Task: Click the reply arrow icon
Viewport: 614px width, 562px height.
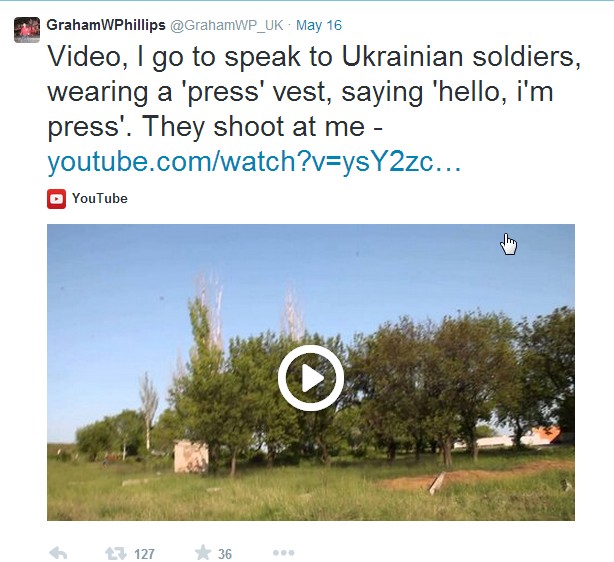Action: 58,553
